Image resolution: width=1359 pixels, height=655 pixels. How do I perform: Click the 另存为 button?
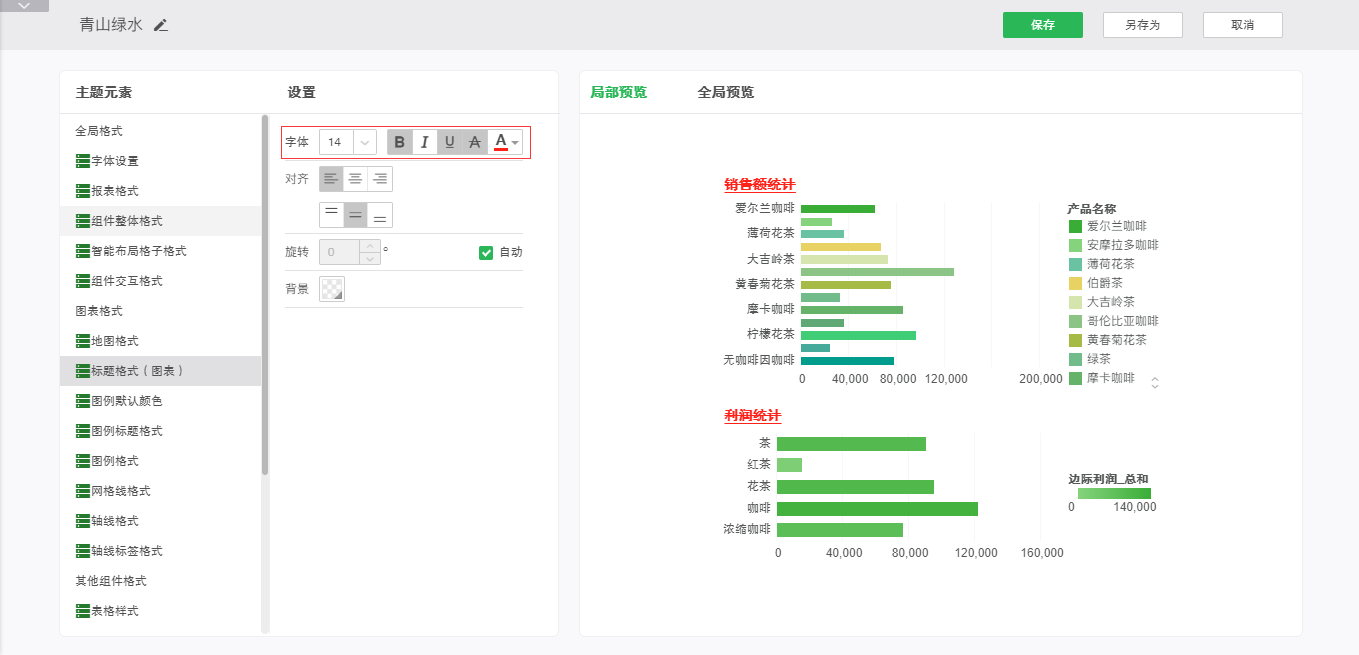click(x=1142, y=25)
